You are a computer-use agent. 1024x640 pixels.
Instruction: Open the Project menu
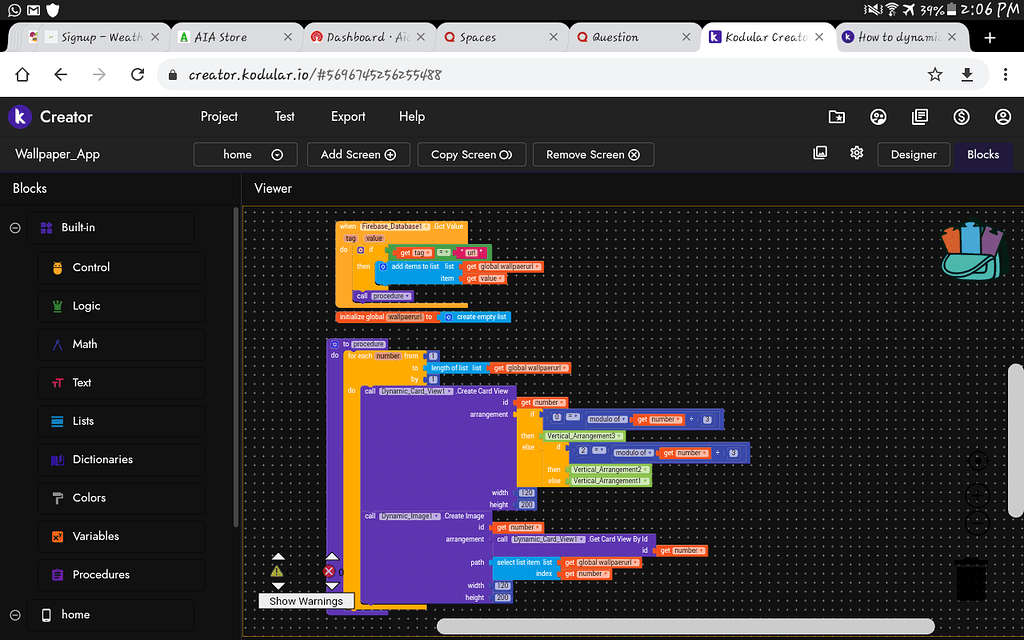pyautogui.click(x=219, y=117)
